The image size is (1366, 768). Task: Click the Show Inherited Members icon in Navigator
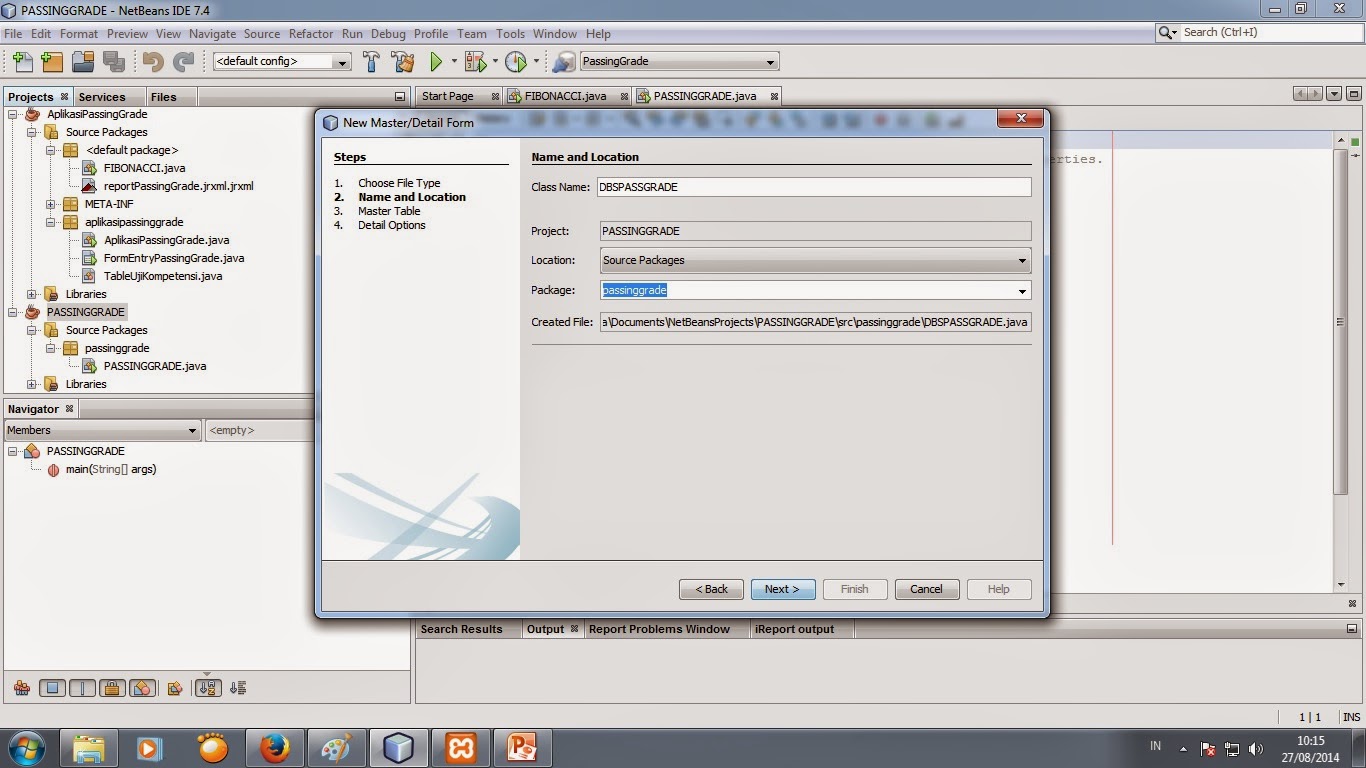point(21,688)
